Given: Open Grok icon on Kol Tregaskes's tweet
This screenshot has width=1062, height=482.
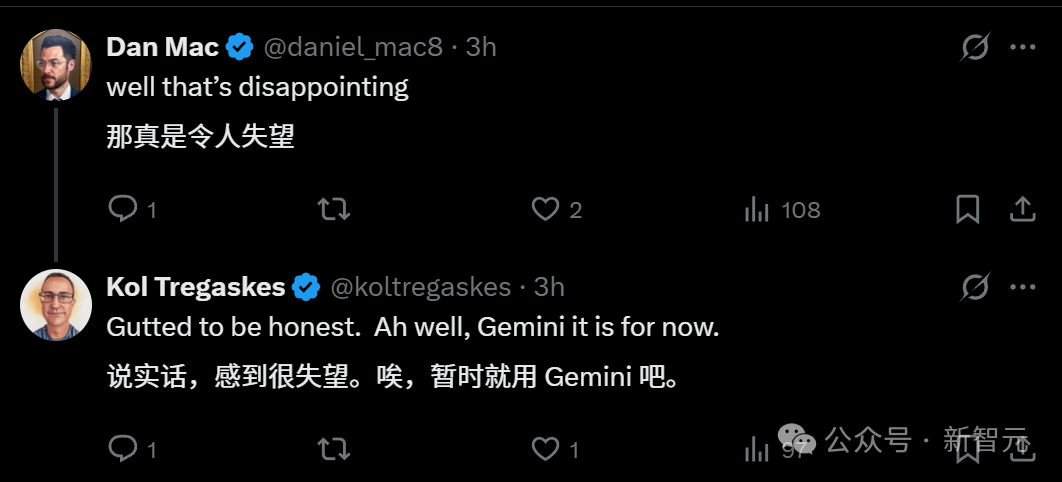Looking at the screenshot, I should coord(975,288).
